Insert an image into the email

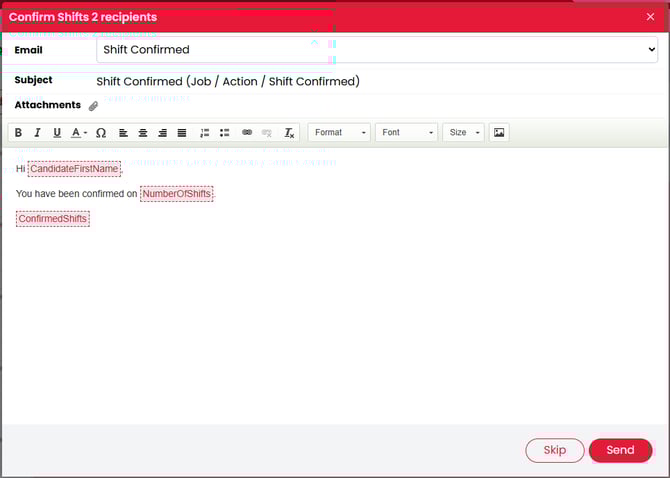(499, 133)
